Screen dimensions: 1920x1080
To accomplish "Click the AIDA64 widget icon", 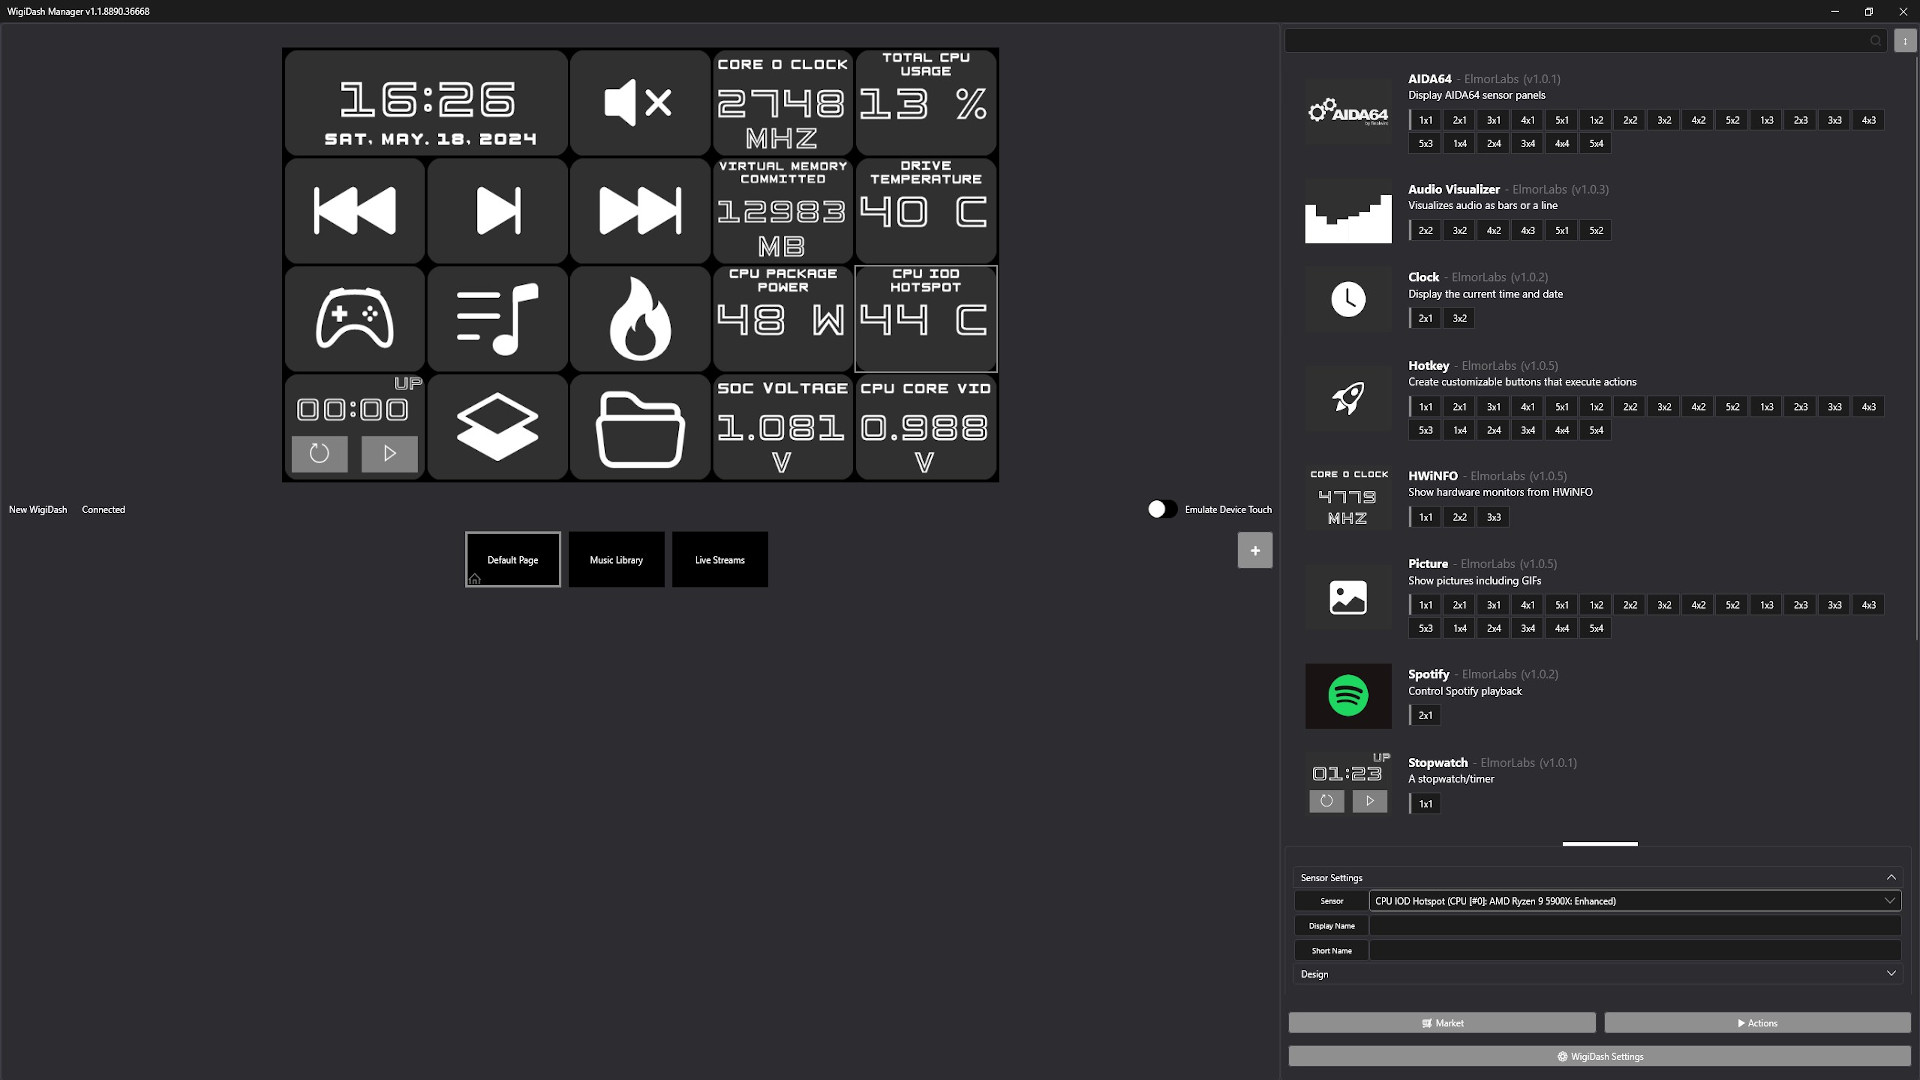I will click(x=1348, y=111).
